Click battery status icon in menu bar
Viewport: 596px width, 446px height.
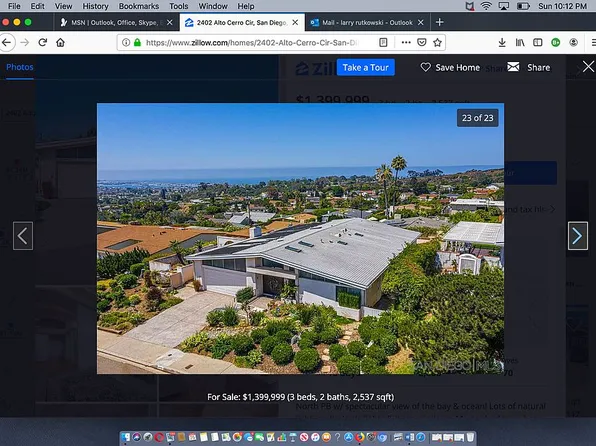click(523, 6)
